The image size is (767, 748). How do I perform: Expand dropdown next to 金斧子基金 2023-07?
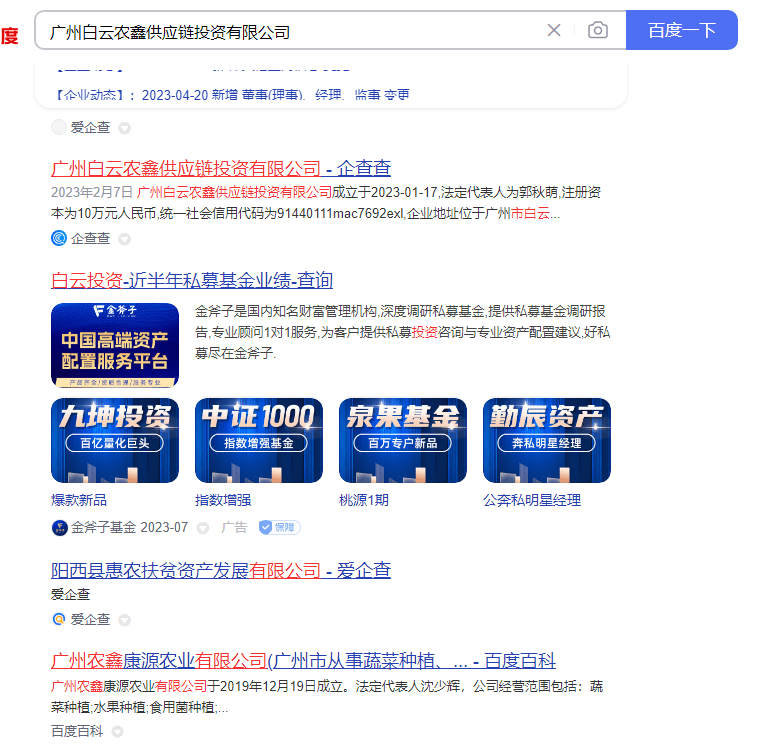click(x=203, y=528)
